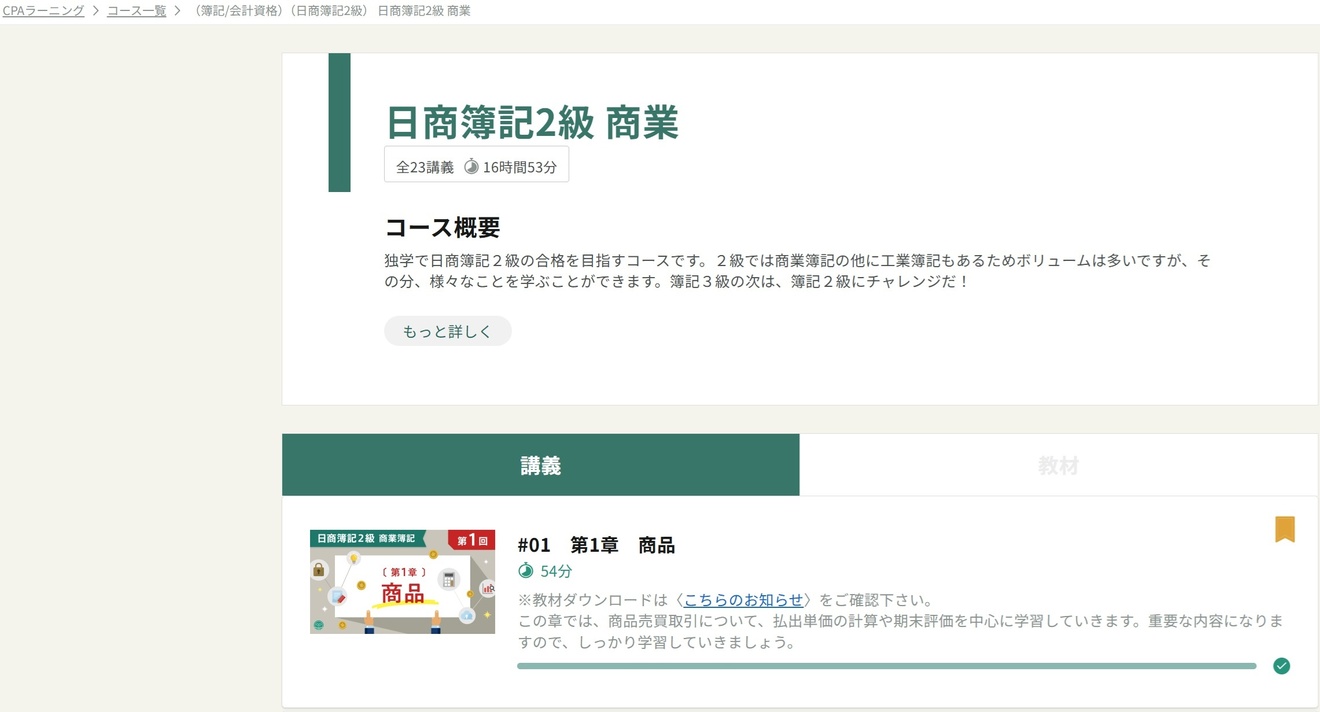Click the clock icon beside 16時間53分

tap(471, 167)
